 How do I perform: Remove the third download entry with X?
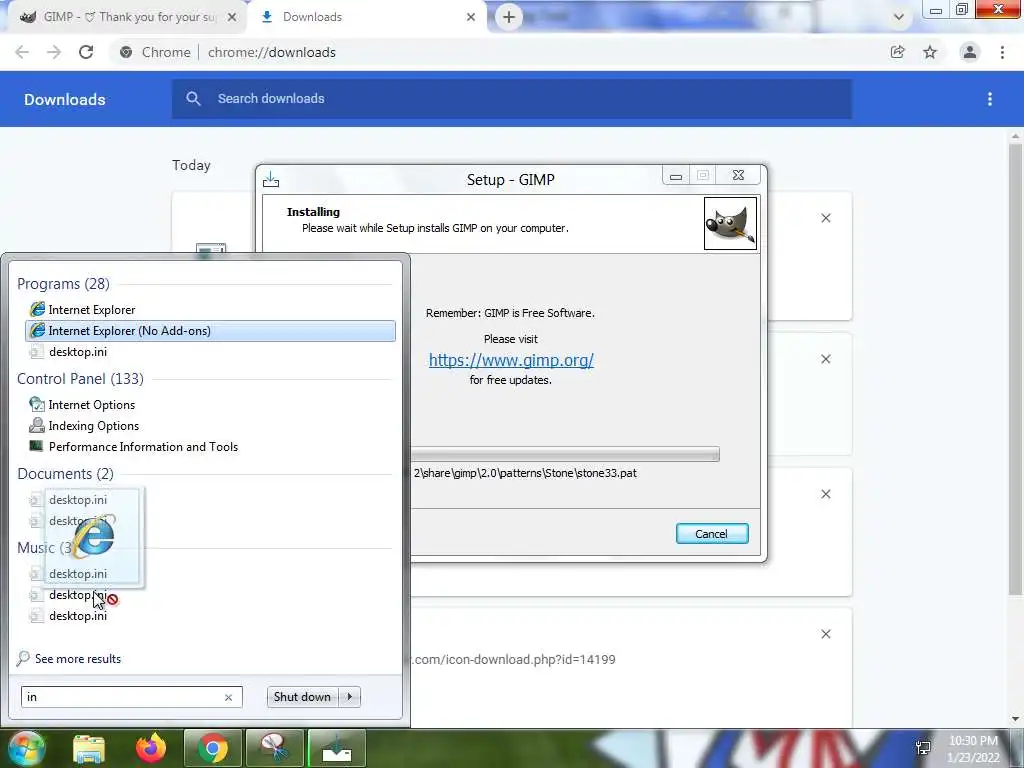(825, 494)
